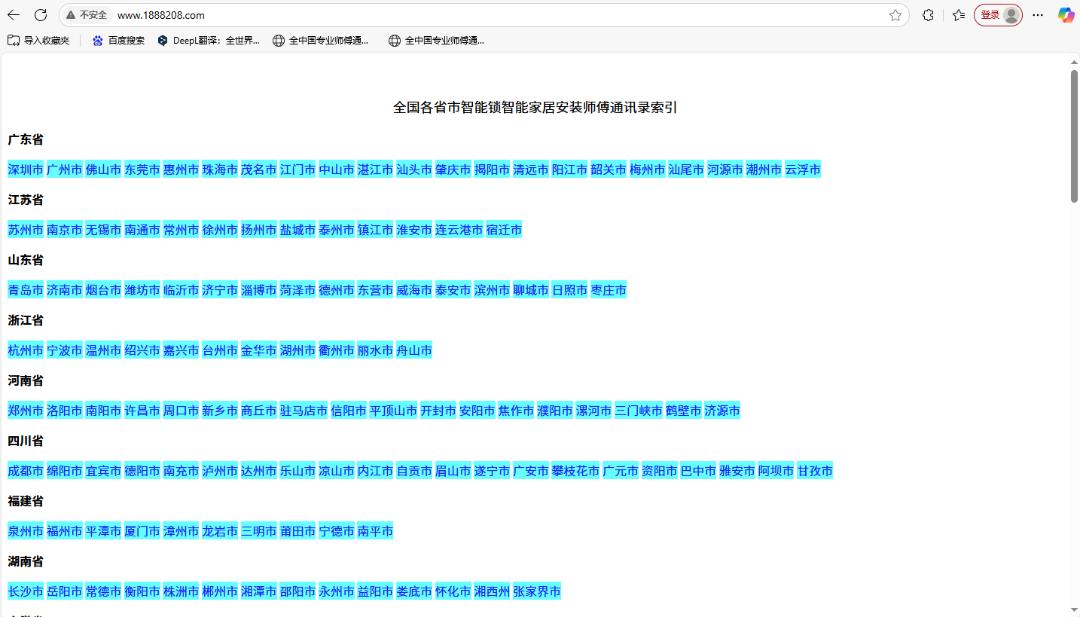
Task: Open the 青岛市 link
Action: pos(25,290)
